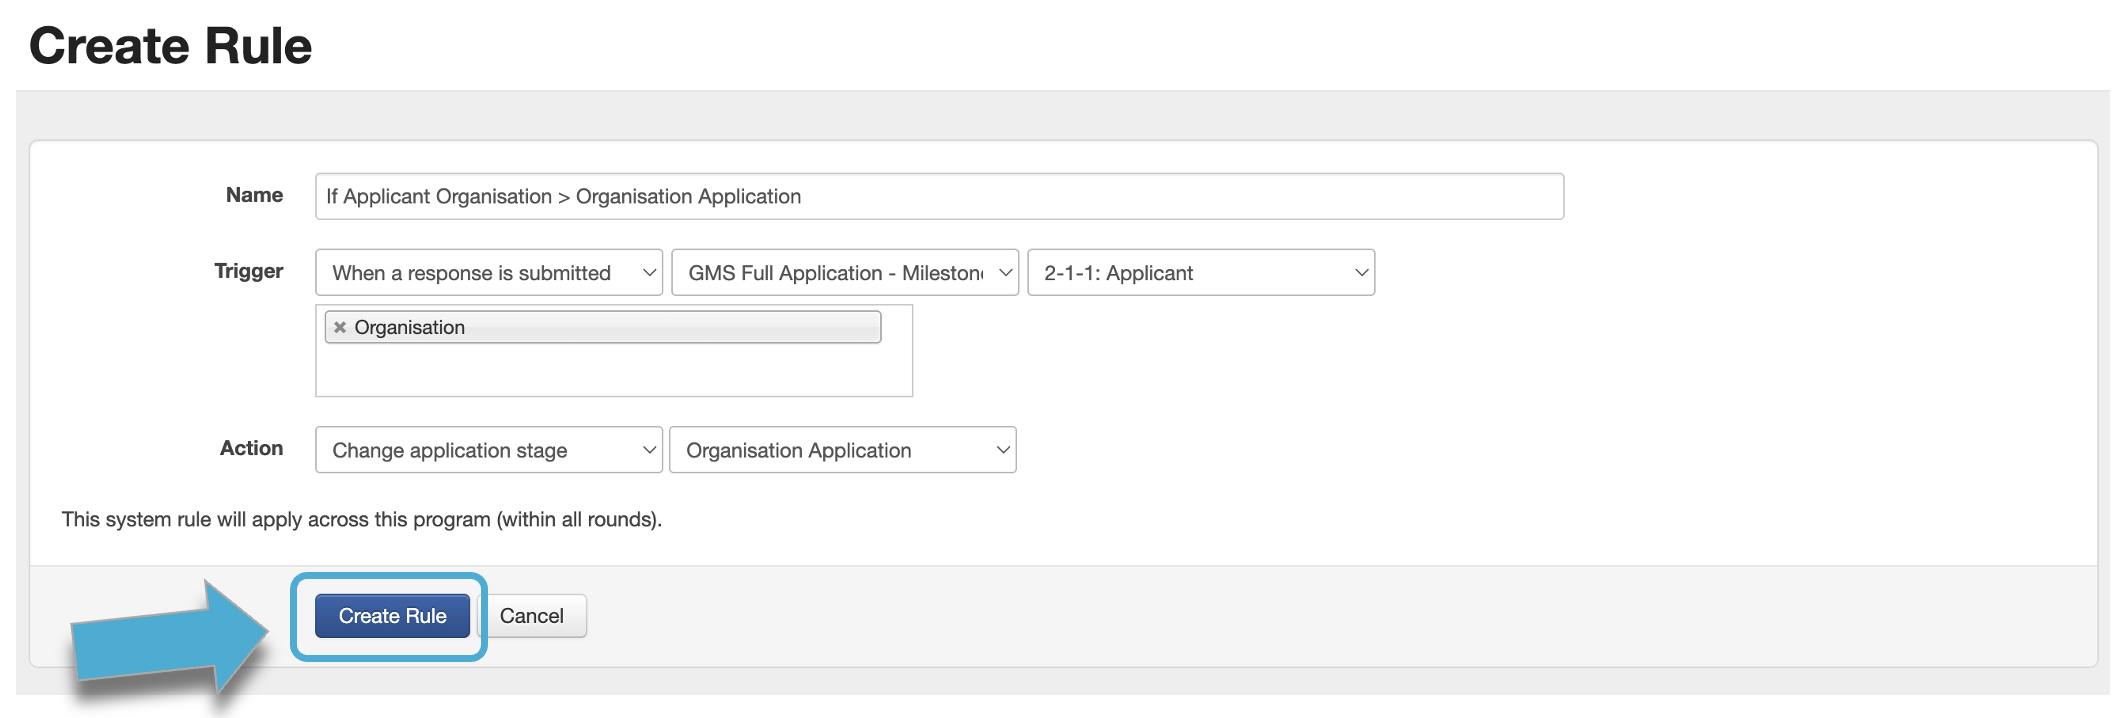Focus the rule Name text field
2126x718 pixels.
tap(938, 197)
